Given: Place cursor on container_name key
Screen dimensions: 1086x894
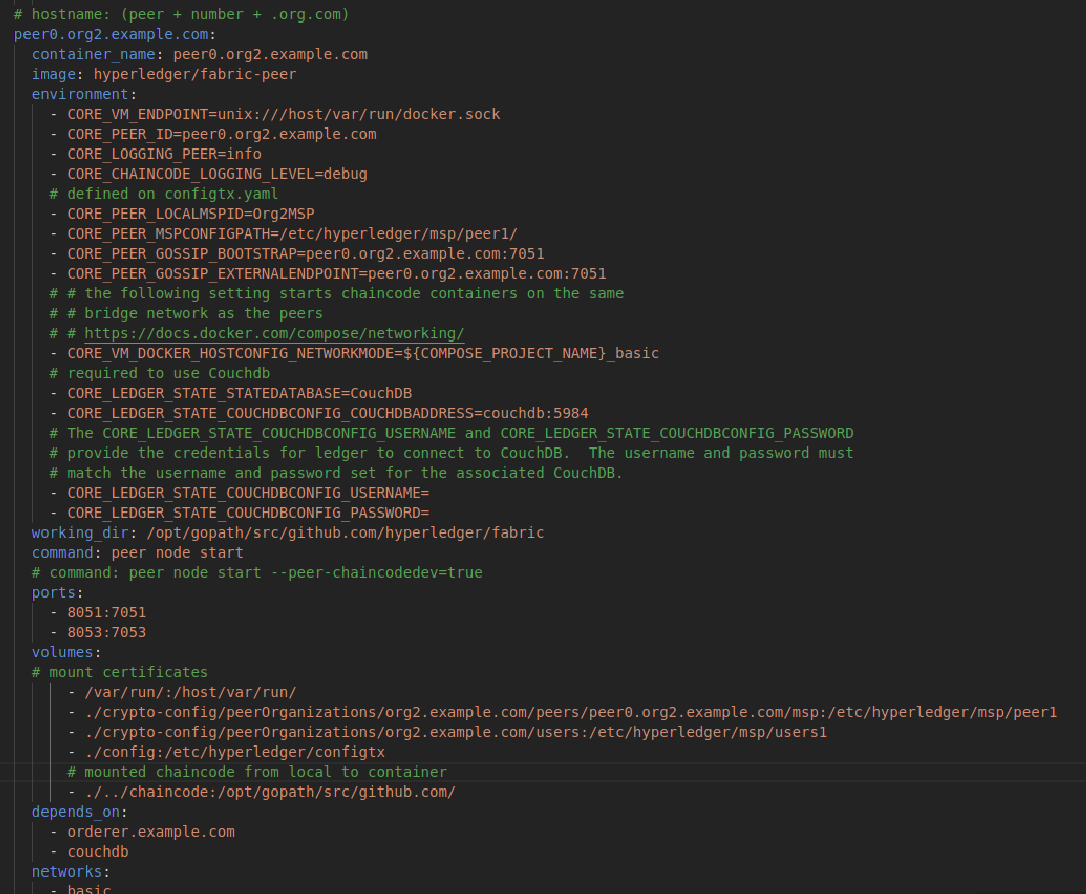Looking at the screenshot, I should pos(94,54).
